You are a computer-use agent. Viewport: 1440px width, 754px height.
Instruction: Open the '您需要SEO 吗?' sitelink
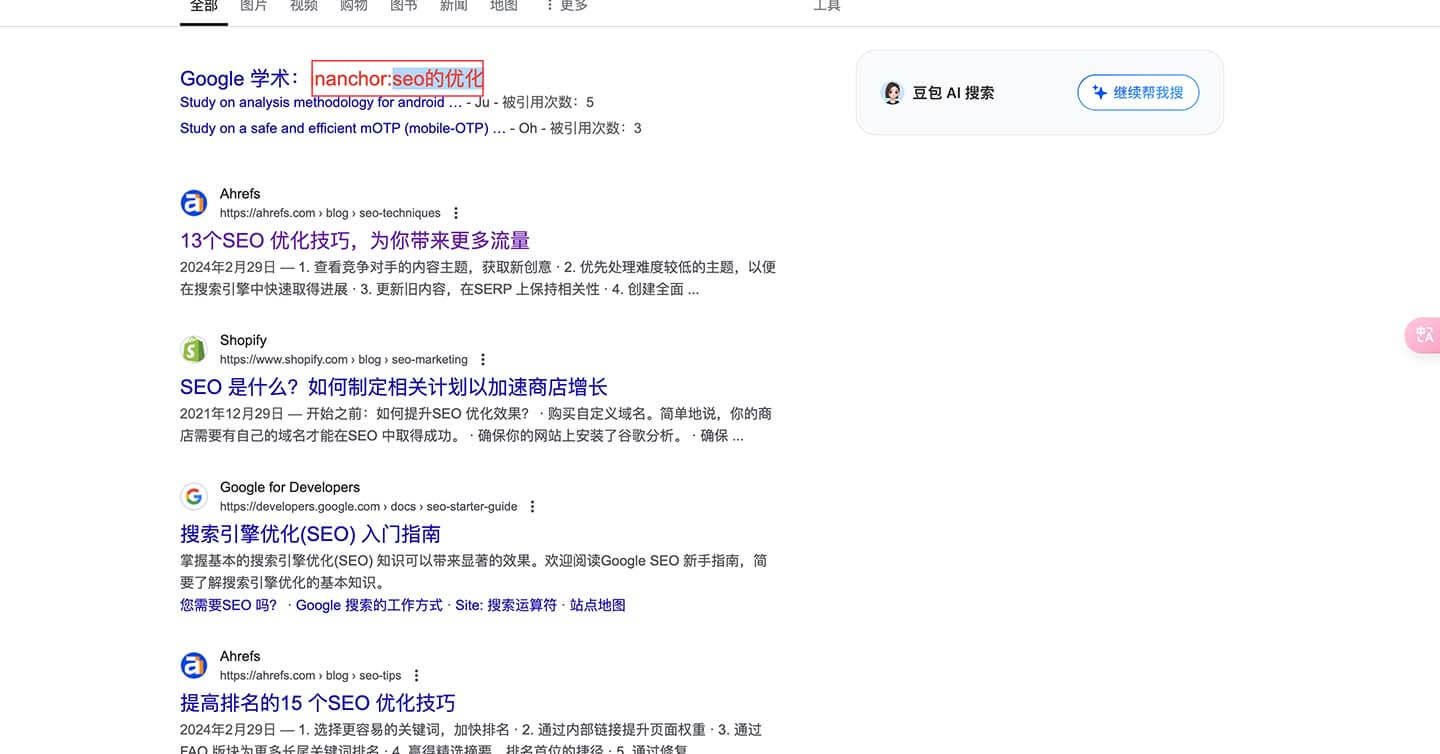(229, 605)
